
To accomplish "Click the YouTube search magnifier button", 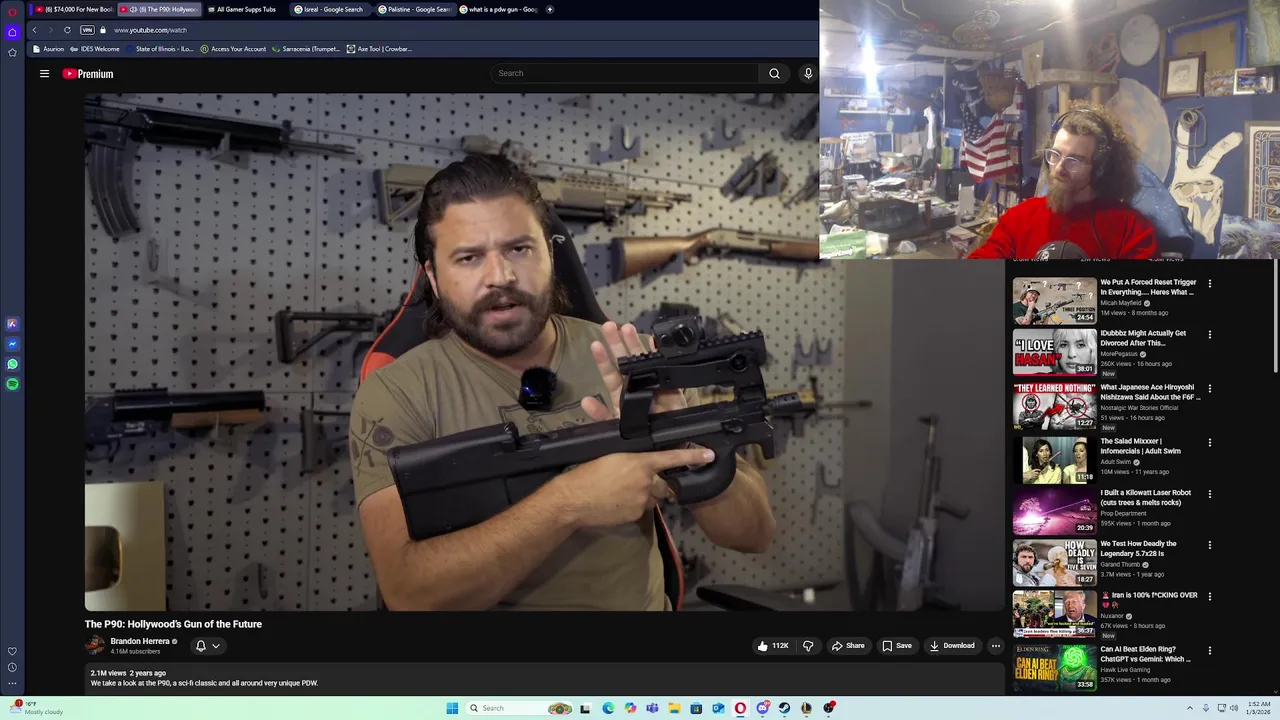I will point(774,73).
